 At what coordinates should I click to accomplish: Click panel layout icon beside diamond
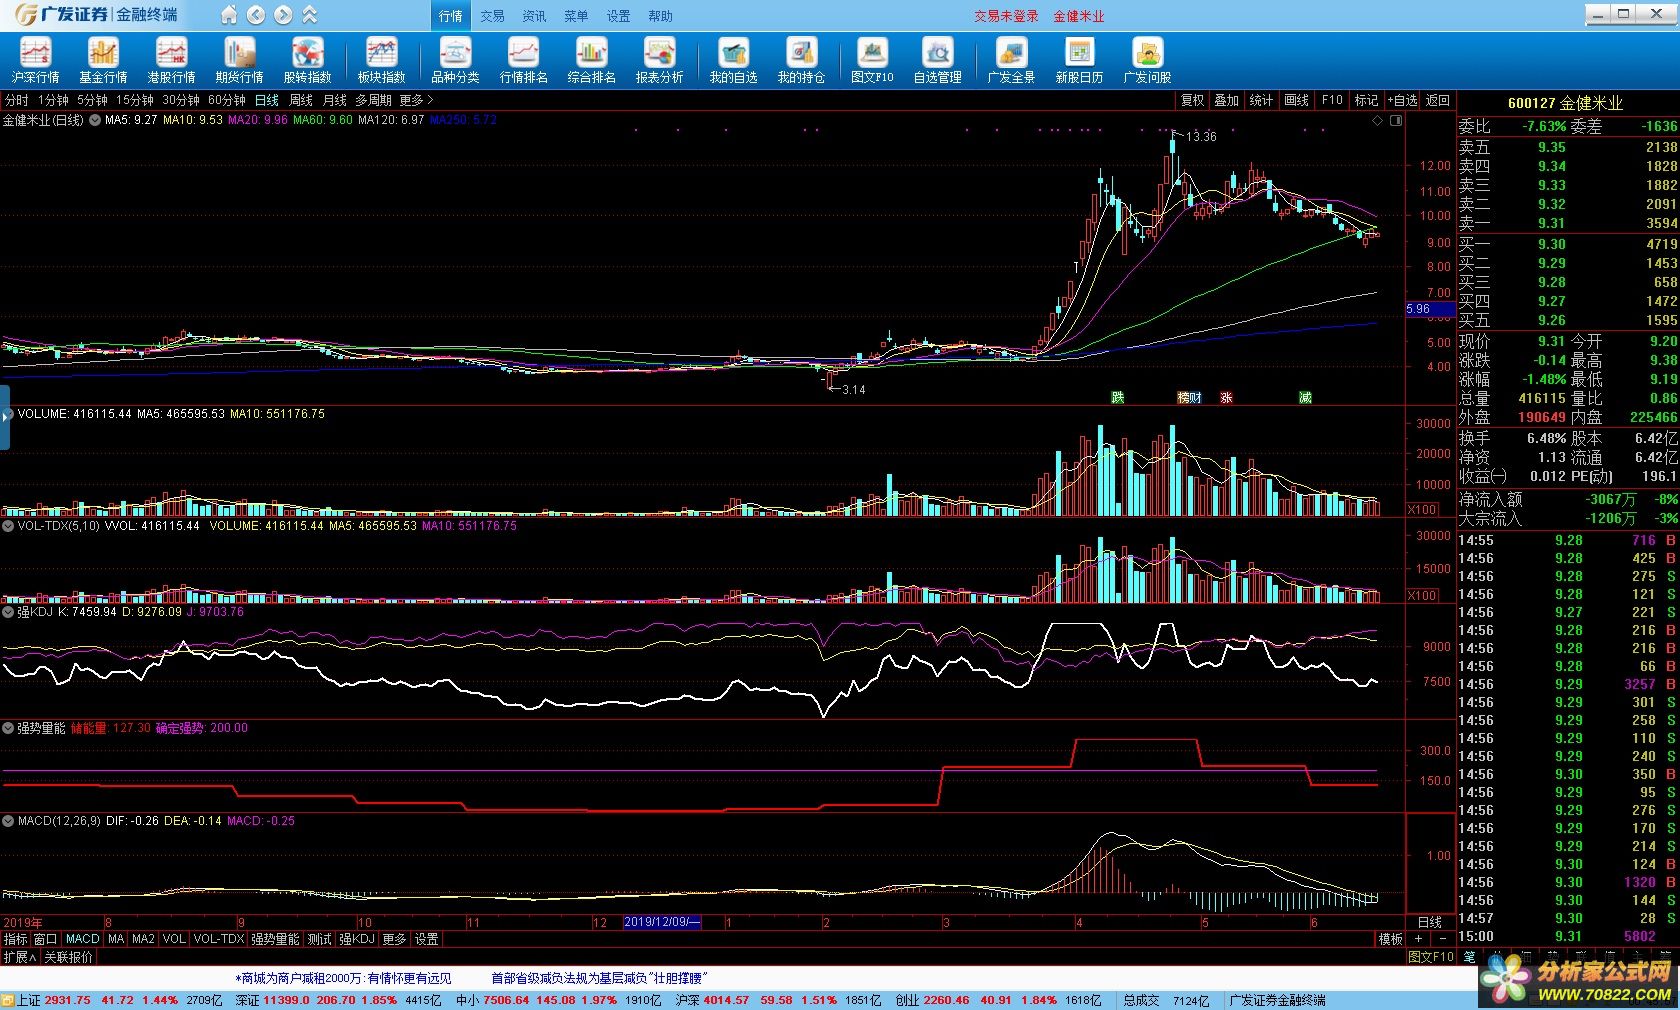(x=1396, y=120)
